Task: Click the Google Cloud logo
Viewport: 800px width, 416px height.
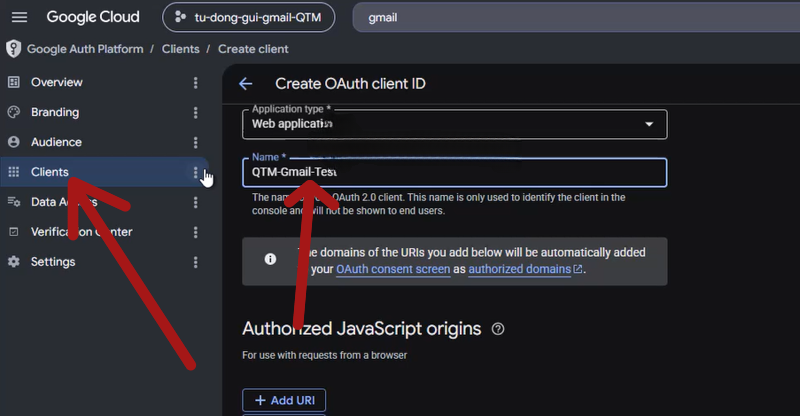Action: (x=93, y=17)
